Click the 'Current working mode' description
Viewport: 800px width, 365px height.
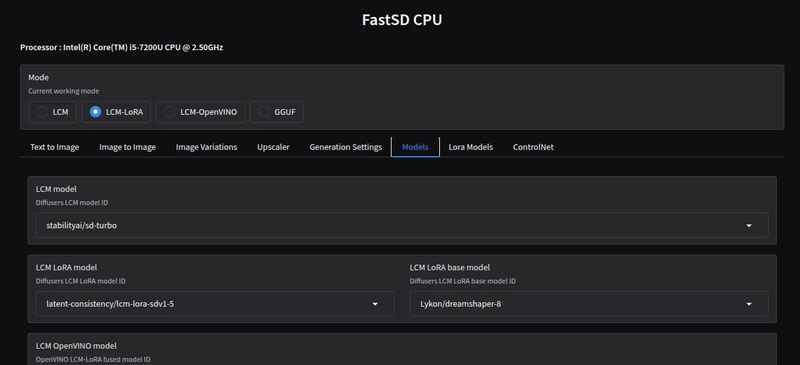click(x=63, y=91)
